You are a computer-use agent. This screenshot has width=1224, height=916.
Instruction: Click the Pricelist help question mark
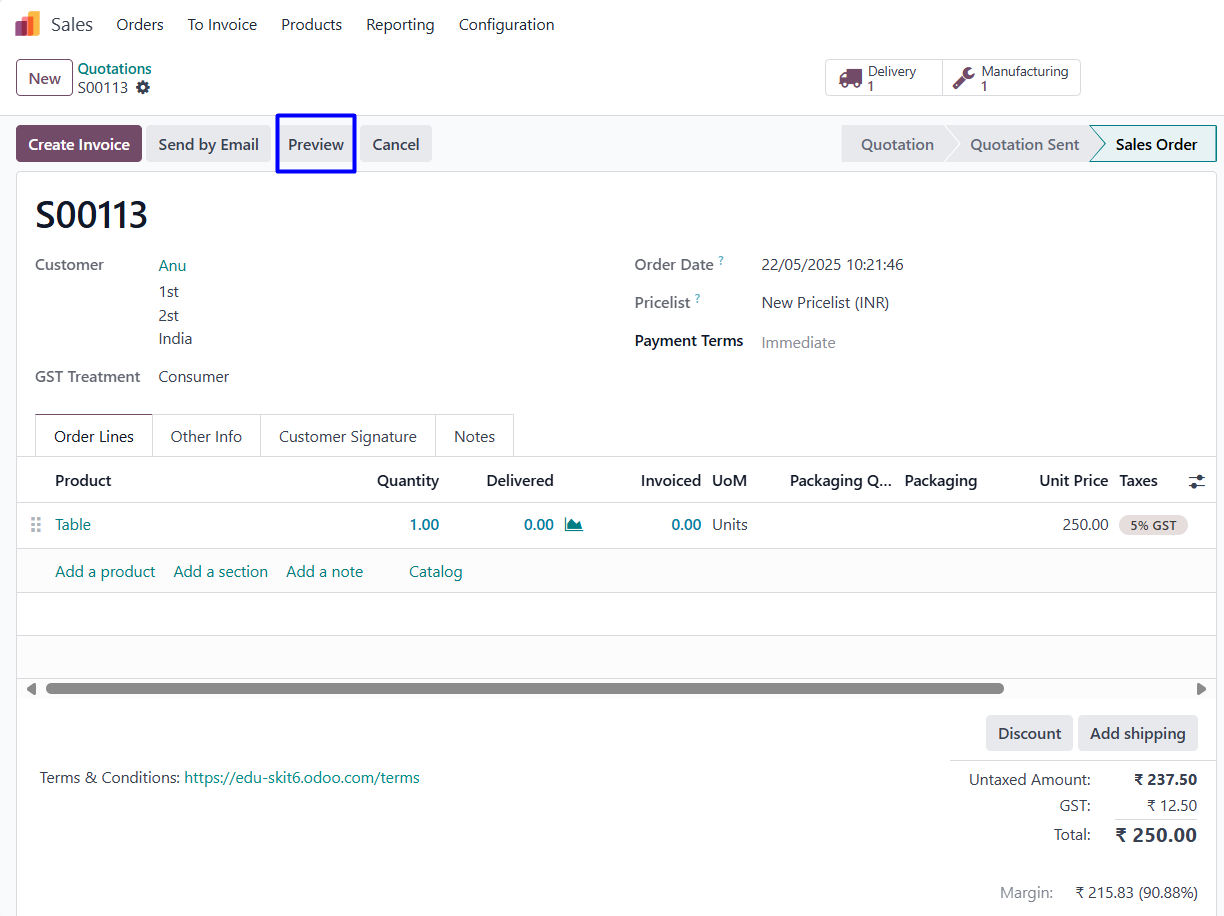[697, 298]
